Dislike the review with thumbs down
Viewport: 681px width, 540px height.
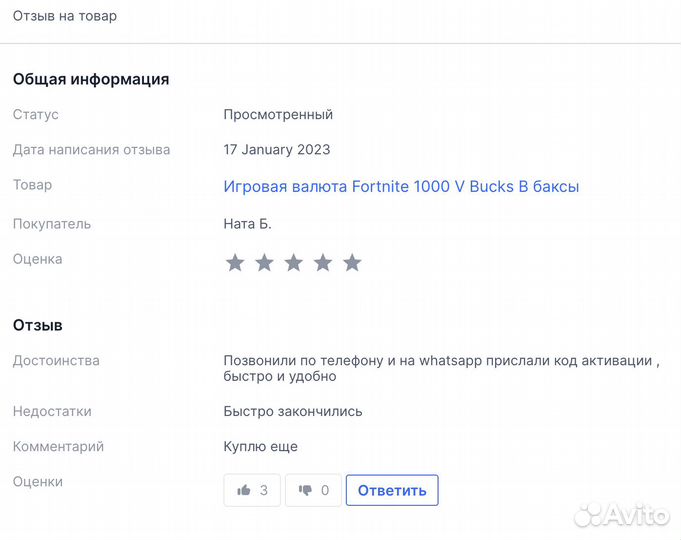pos(313,490)
